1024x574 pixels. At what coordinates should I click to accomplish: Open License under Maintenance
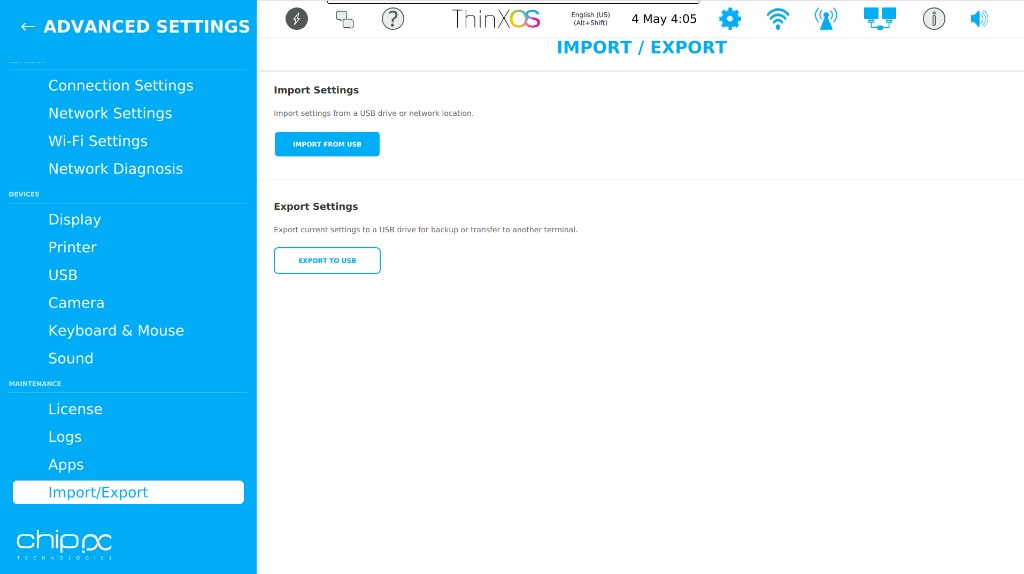[75, 409]
